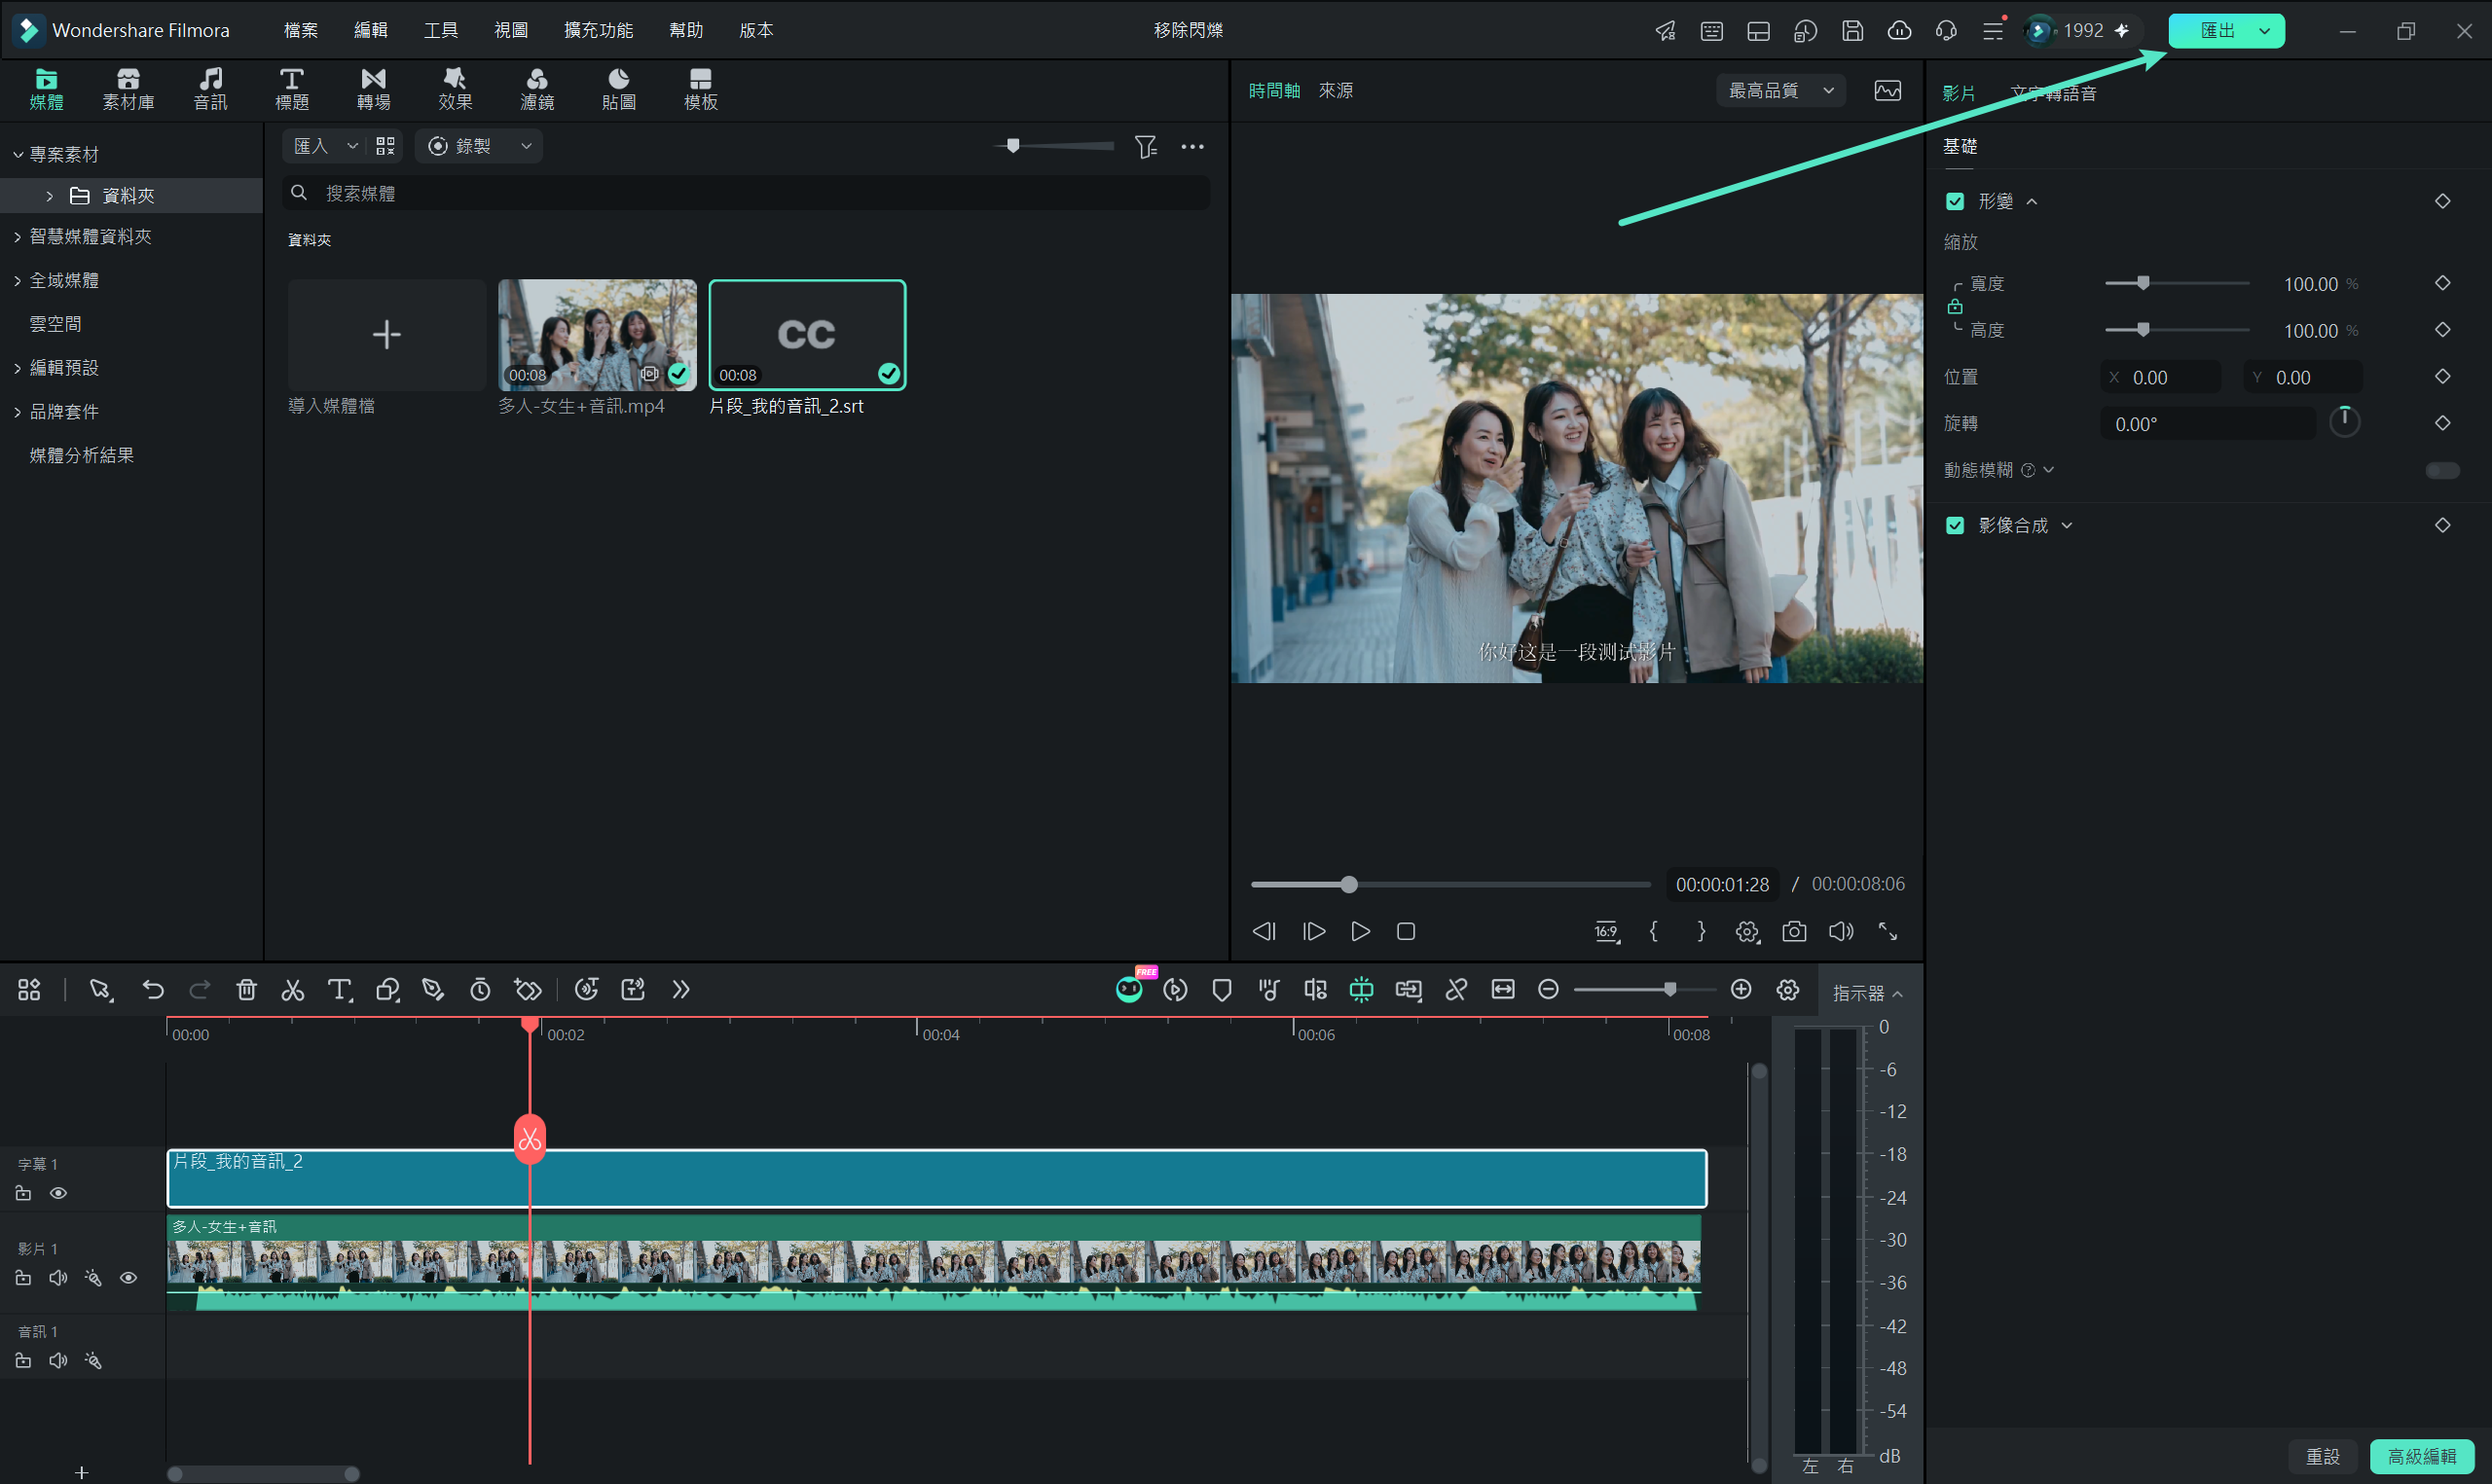
Task: Switch to the 來源 source tab
Action: point(1335,91)
